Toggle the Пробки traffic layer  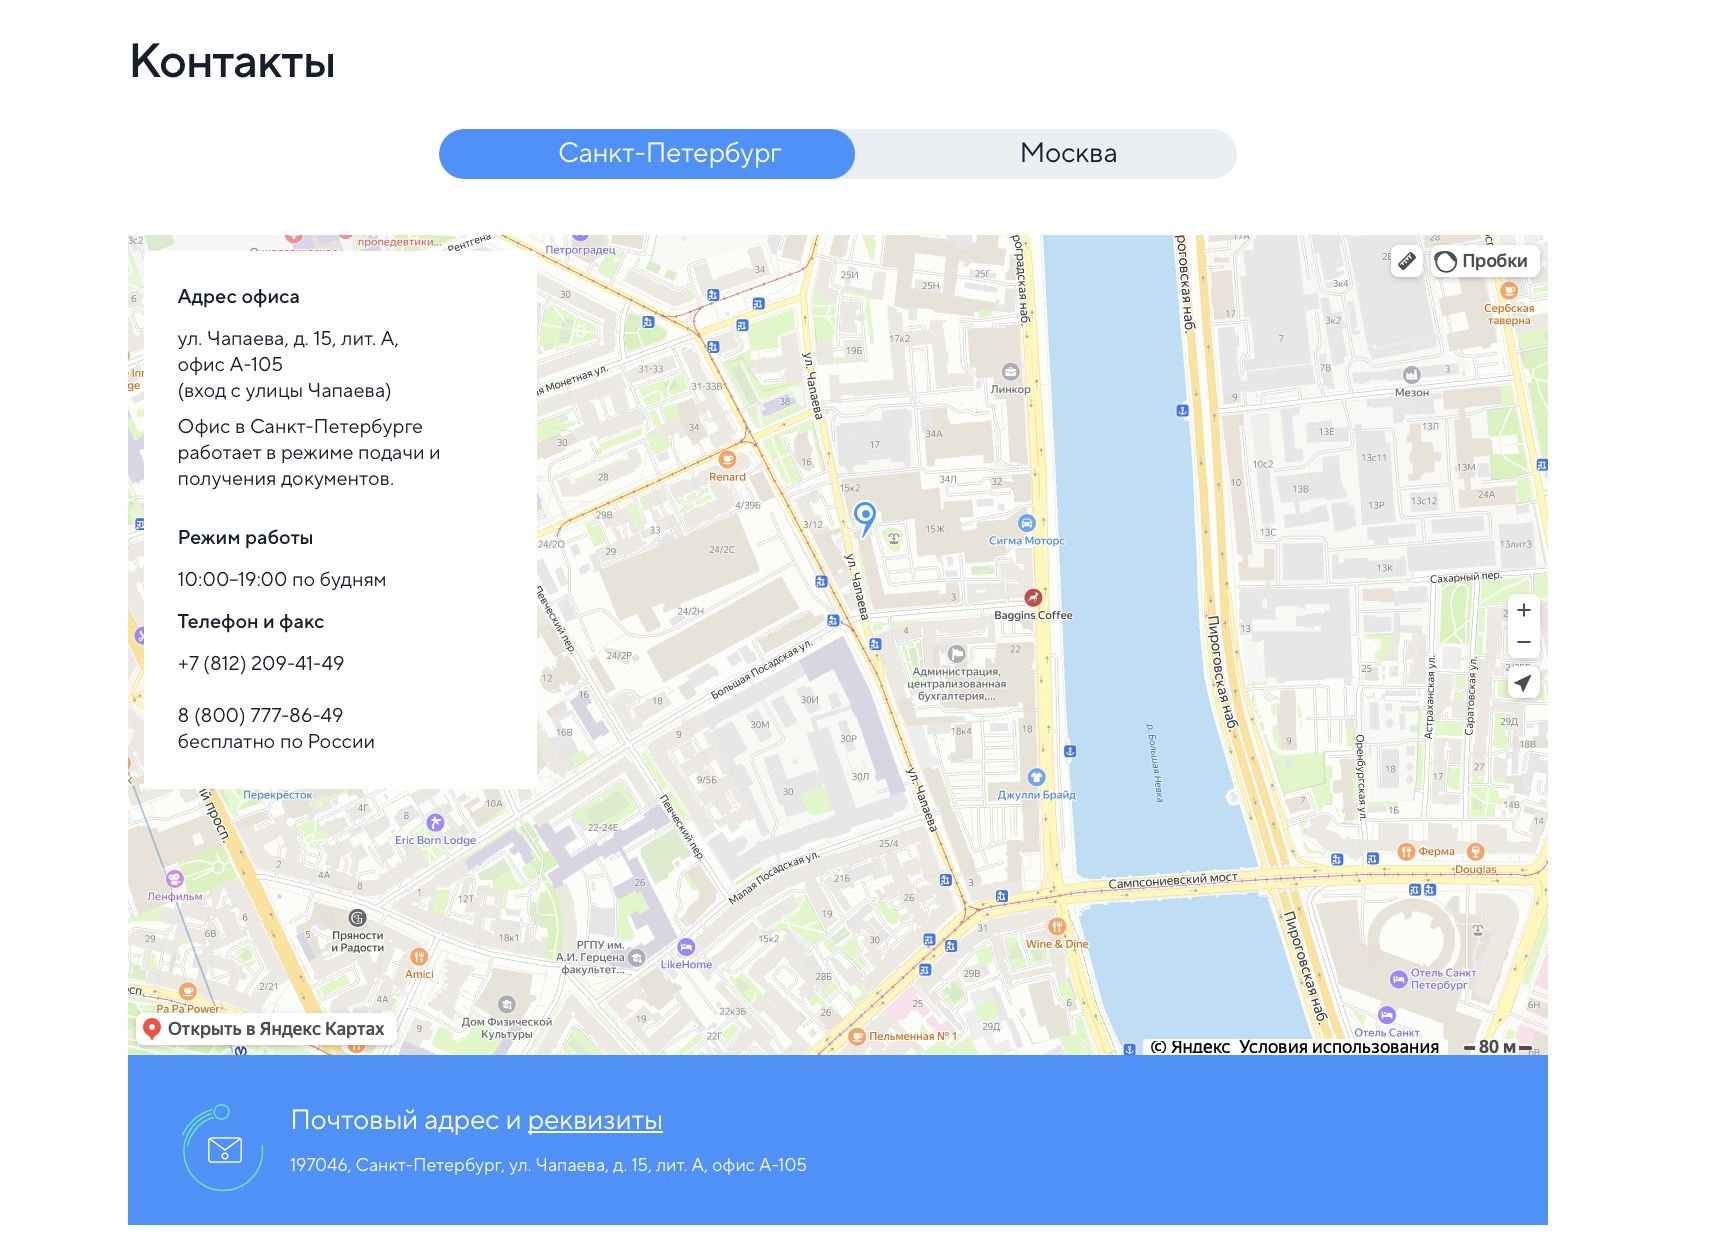tap(1483, 261)
